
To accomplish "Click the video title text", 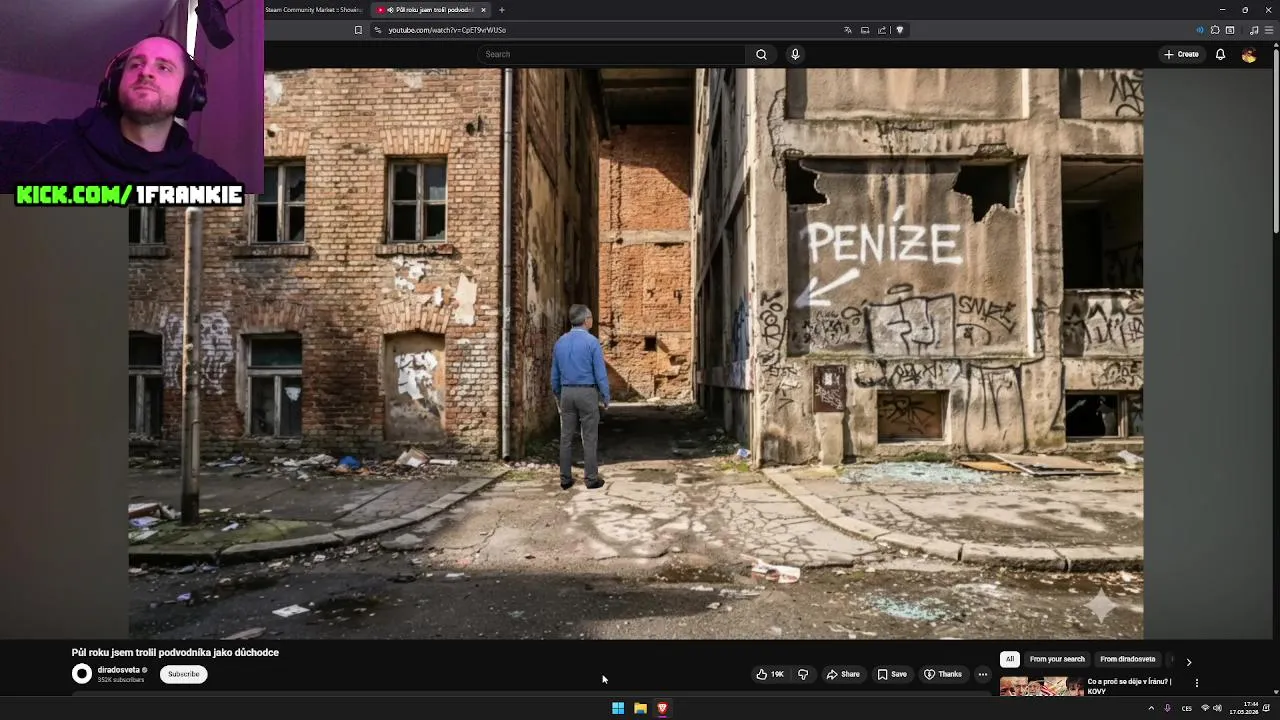I will tap(175, 652).
